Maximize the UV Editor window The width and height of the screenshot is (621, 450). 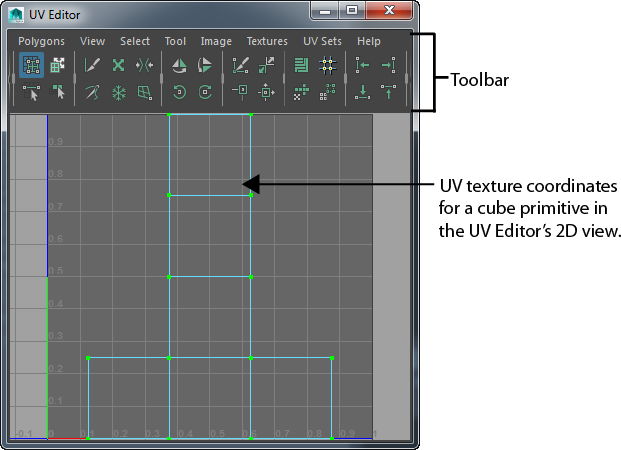click(352, 10)
